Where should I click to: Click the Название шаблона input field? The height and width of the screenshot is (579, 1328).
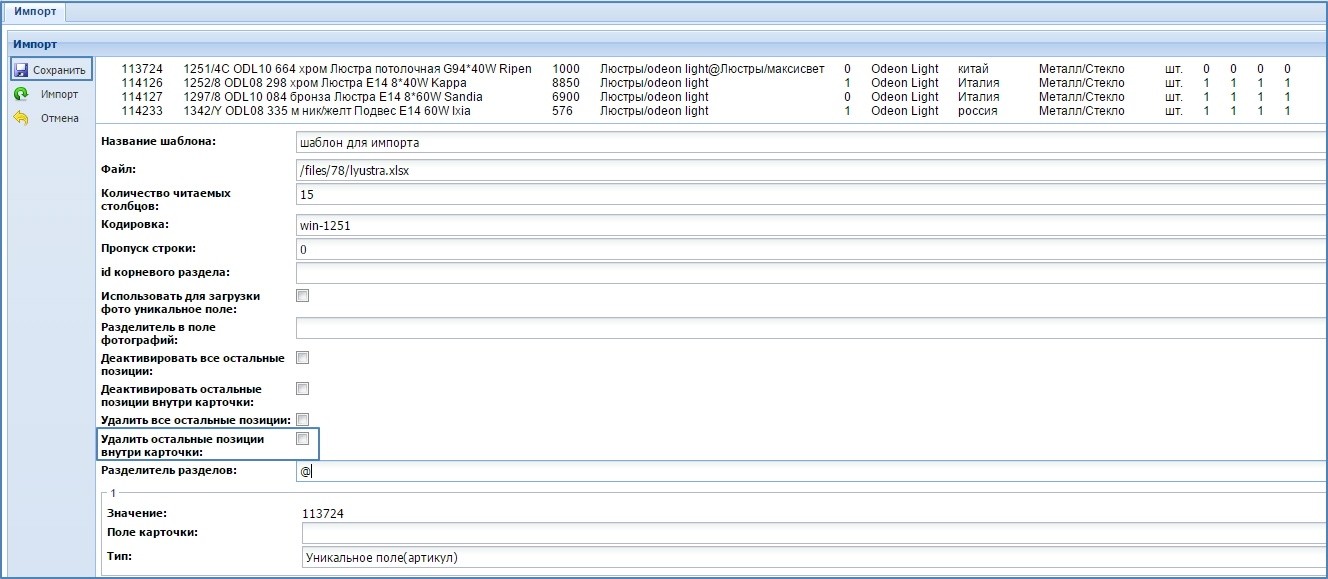pyautogui.click(x=810, y=142)
